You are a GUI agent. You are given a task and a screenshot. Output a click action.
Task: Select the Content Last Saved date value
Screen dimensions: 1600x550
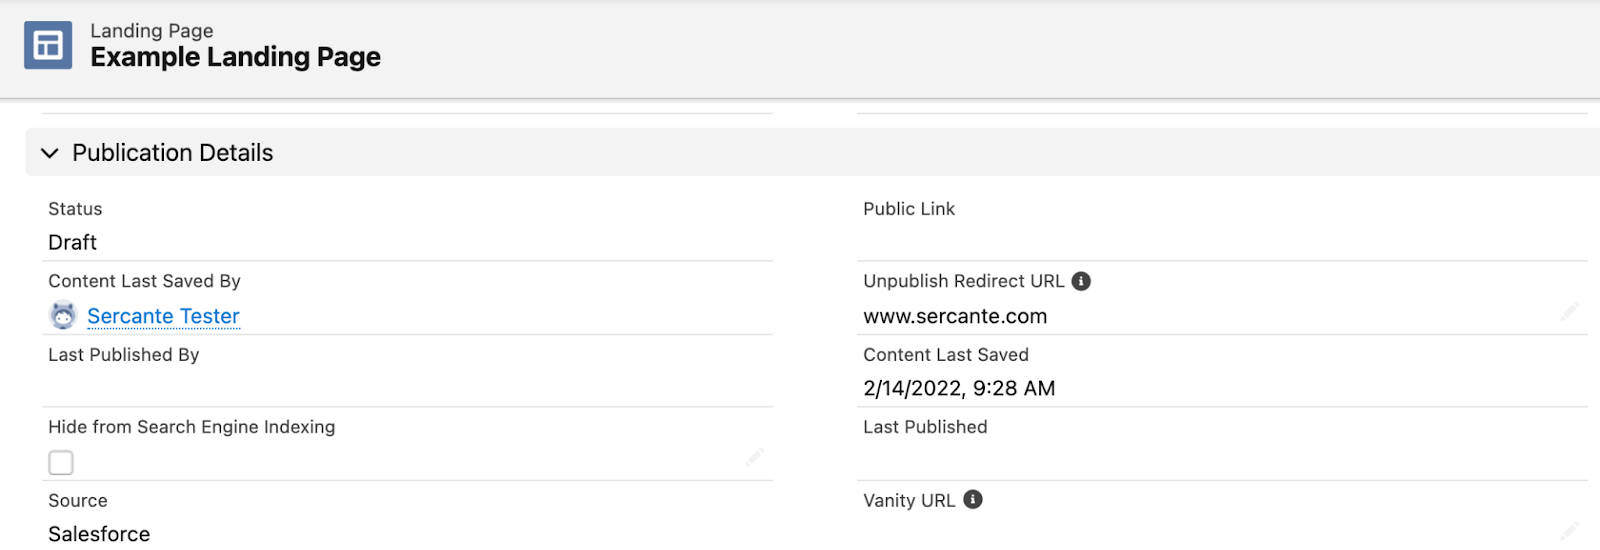959,388
